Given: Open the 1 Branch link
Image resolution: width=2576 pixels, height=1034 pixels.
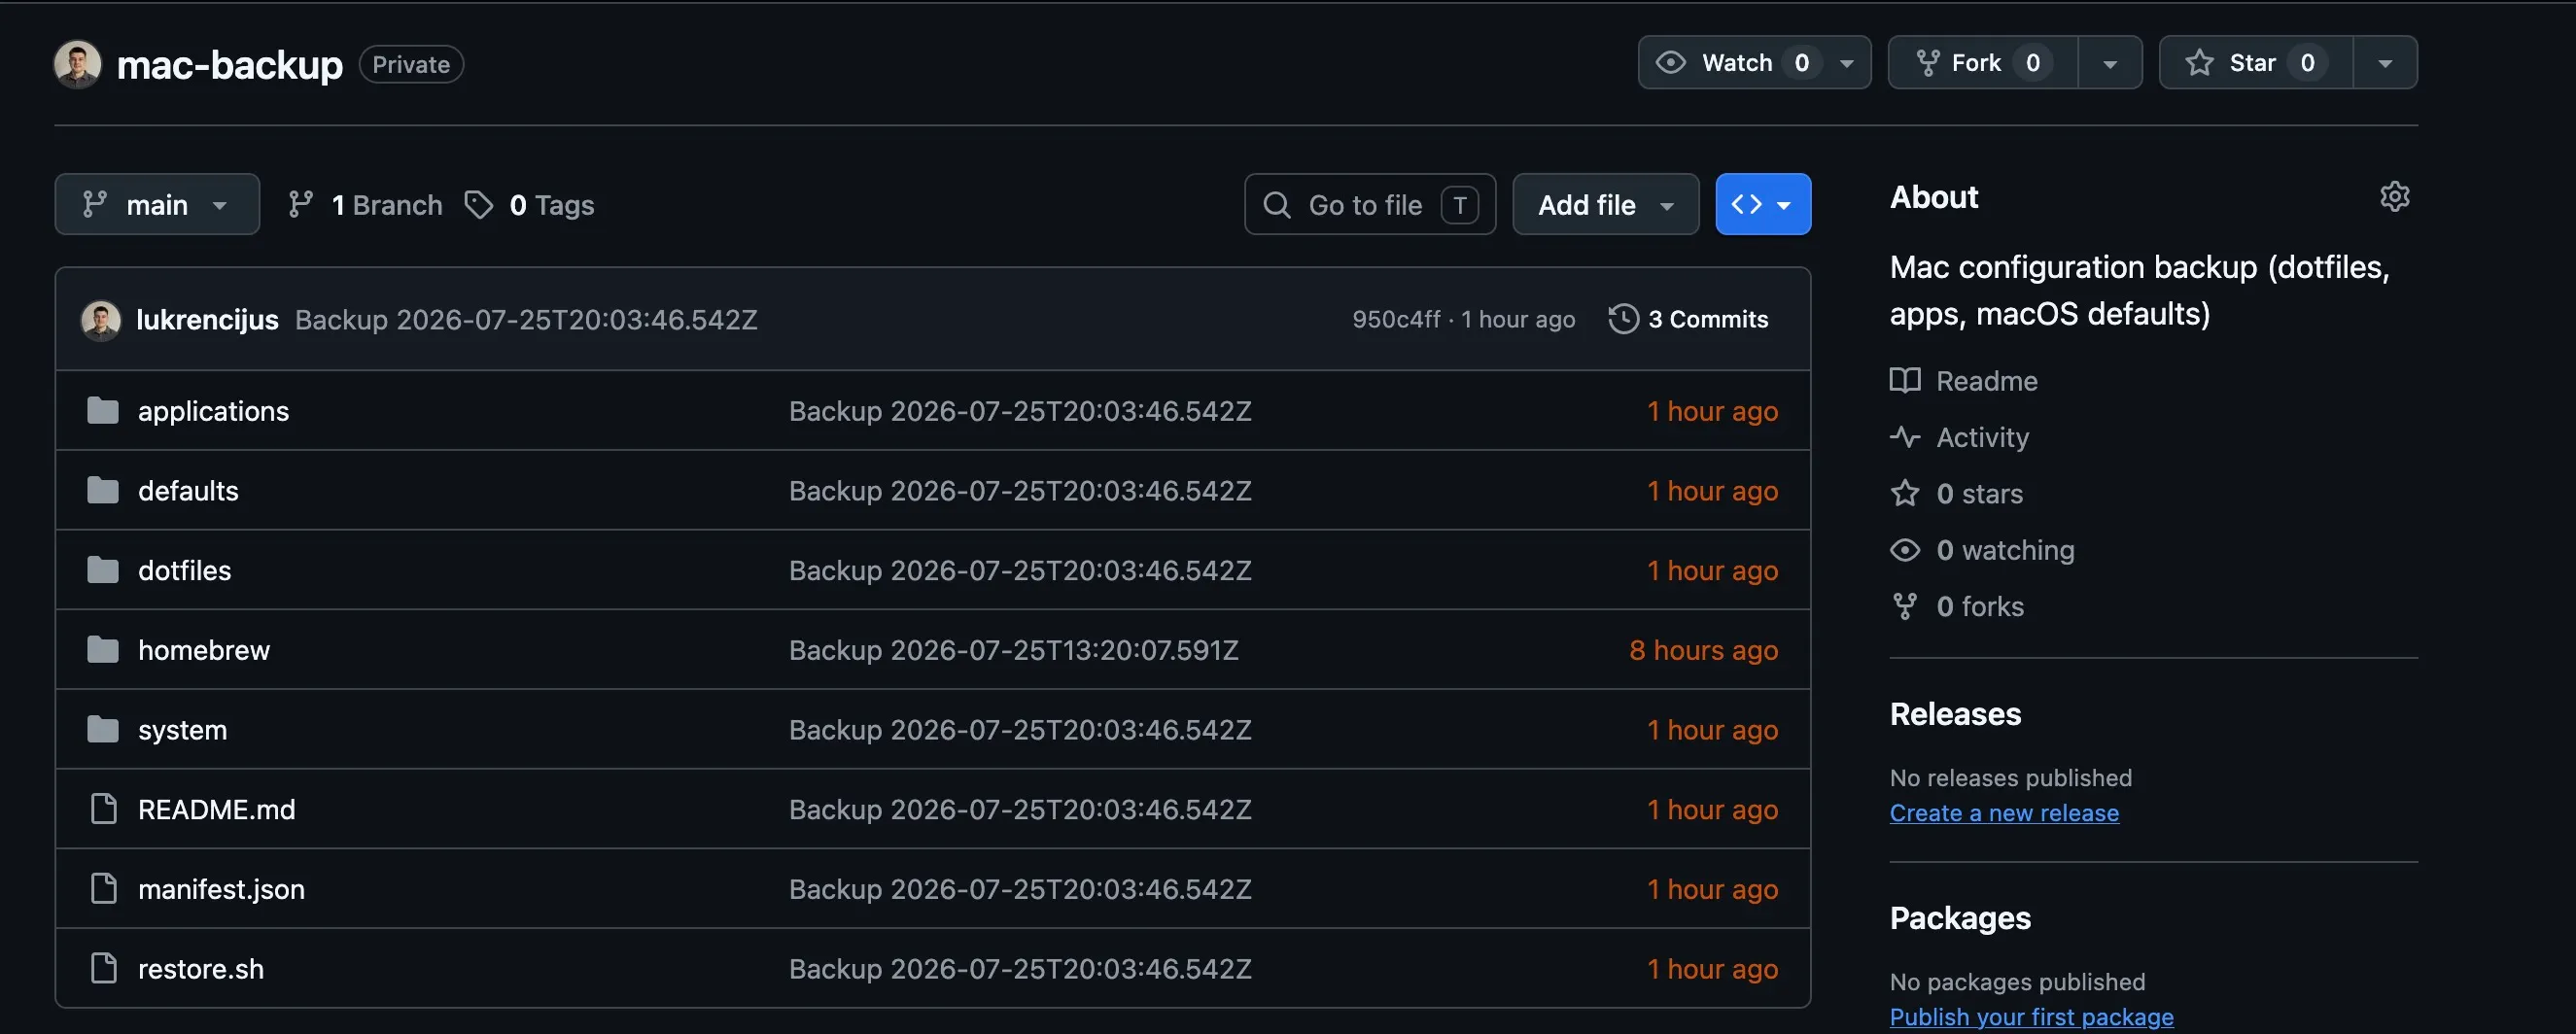Looking at the screenshot, I should (365, 205).
